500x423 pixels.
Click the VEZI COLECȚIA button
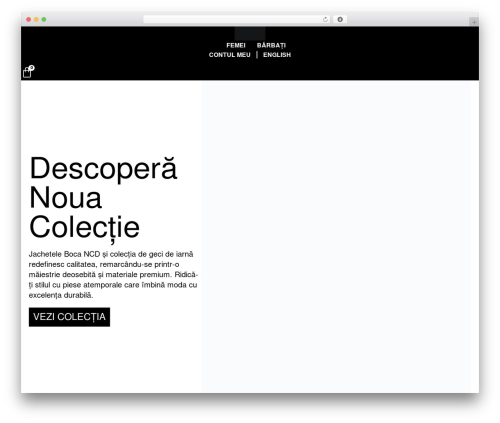69,317
